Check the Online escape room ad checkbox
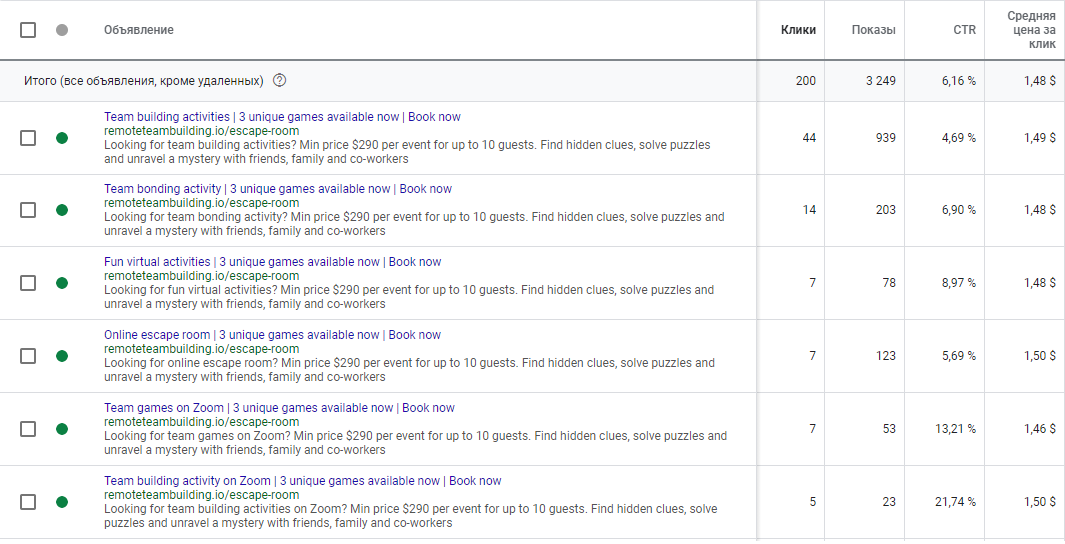This screenshot has height=544, width=1065. coord(28,356)
